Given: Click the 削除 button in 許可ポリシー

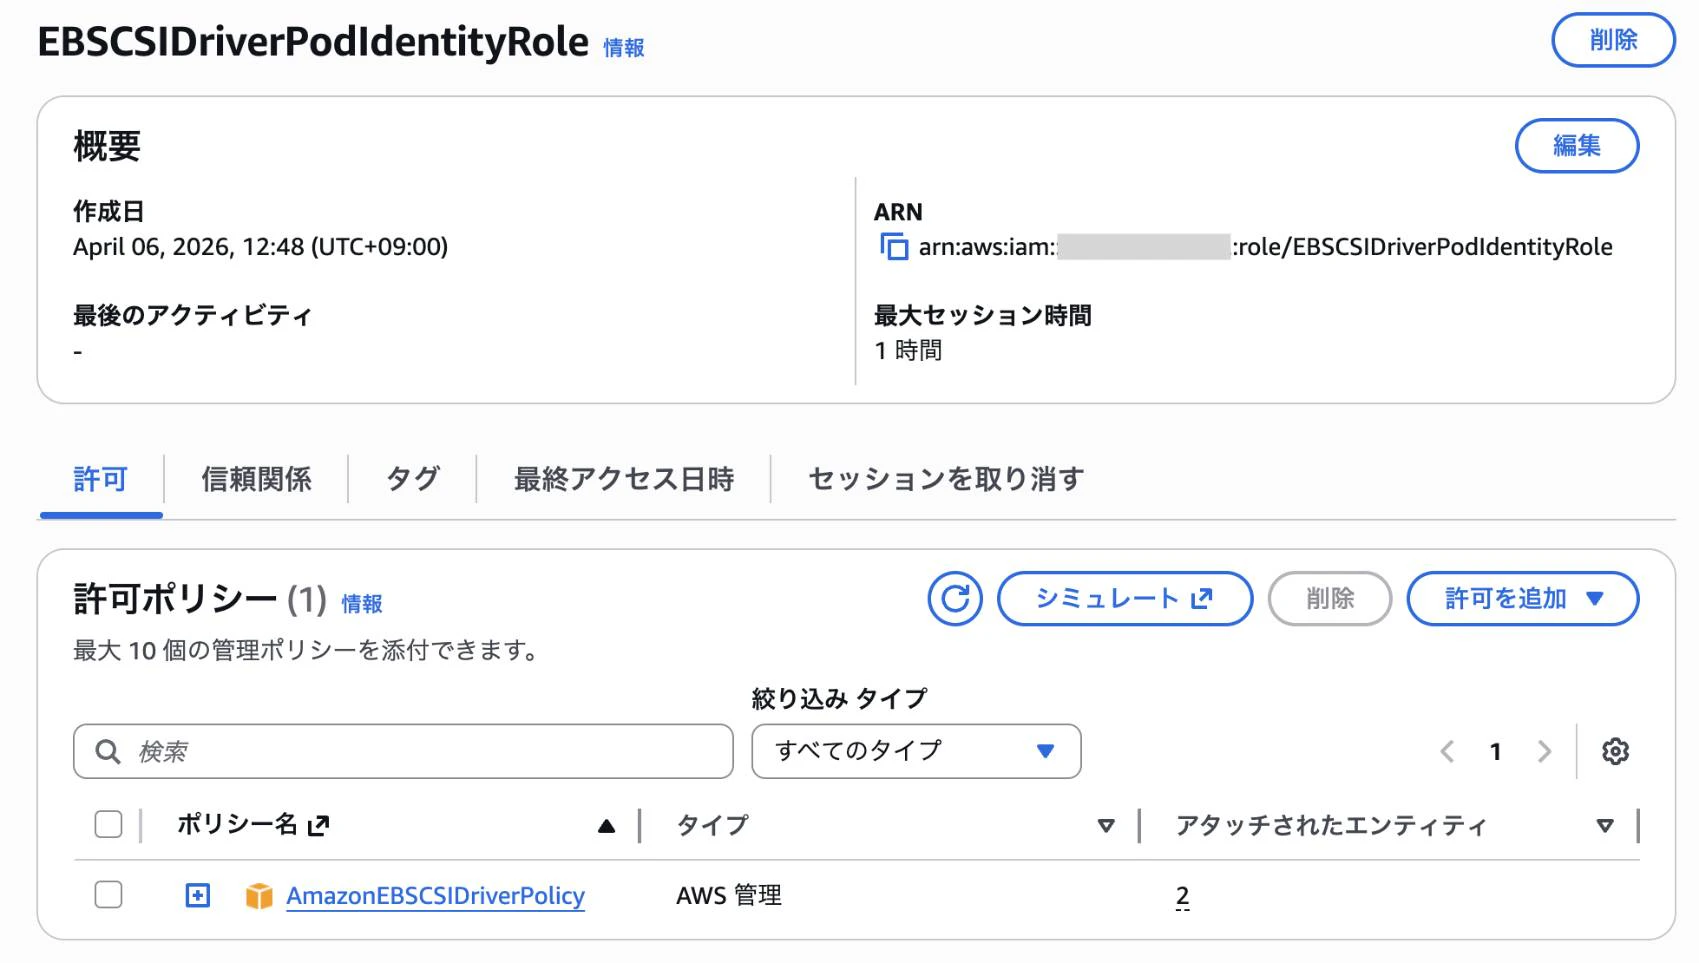Looking at the screenshot, I should point(1330,598).
